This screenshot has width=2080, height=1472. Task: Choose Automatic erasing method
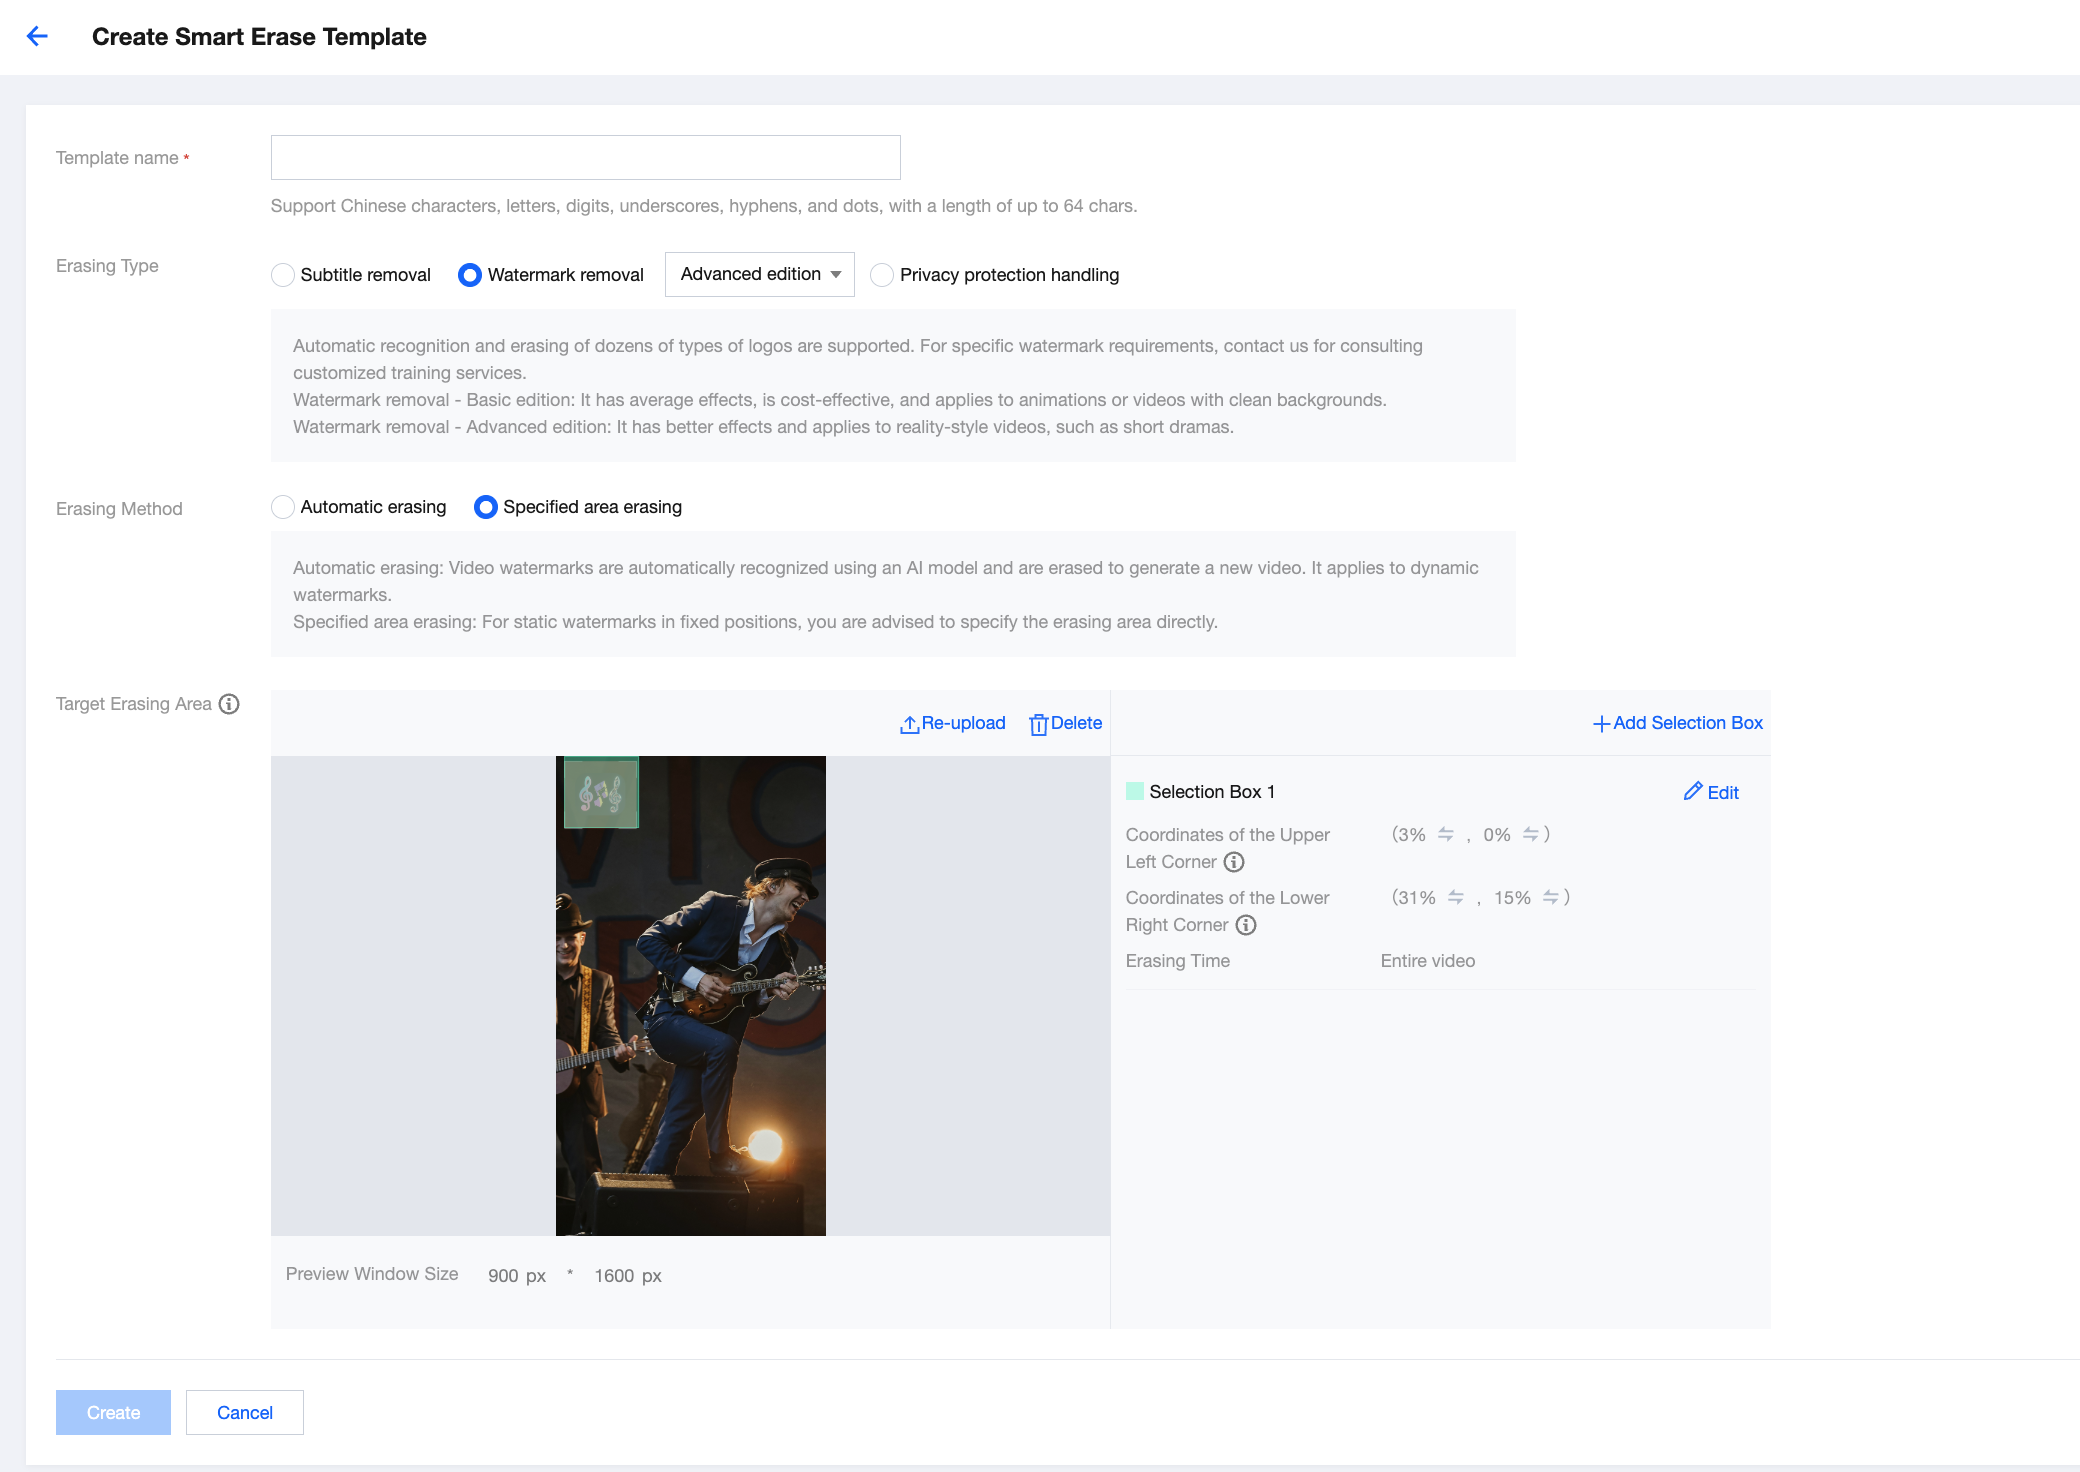283,507
